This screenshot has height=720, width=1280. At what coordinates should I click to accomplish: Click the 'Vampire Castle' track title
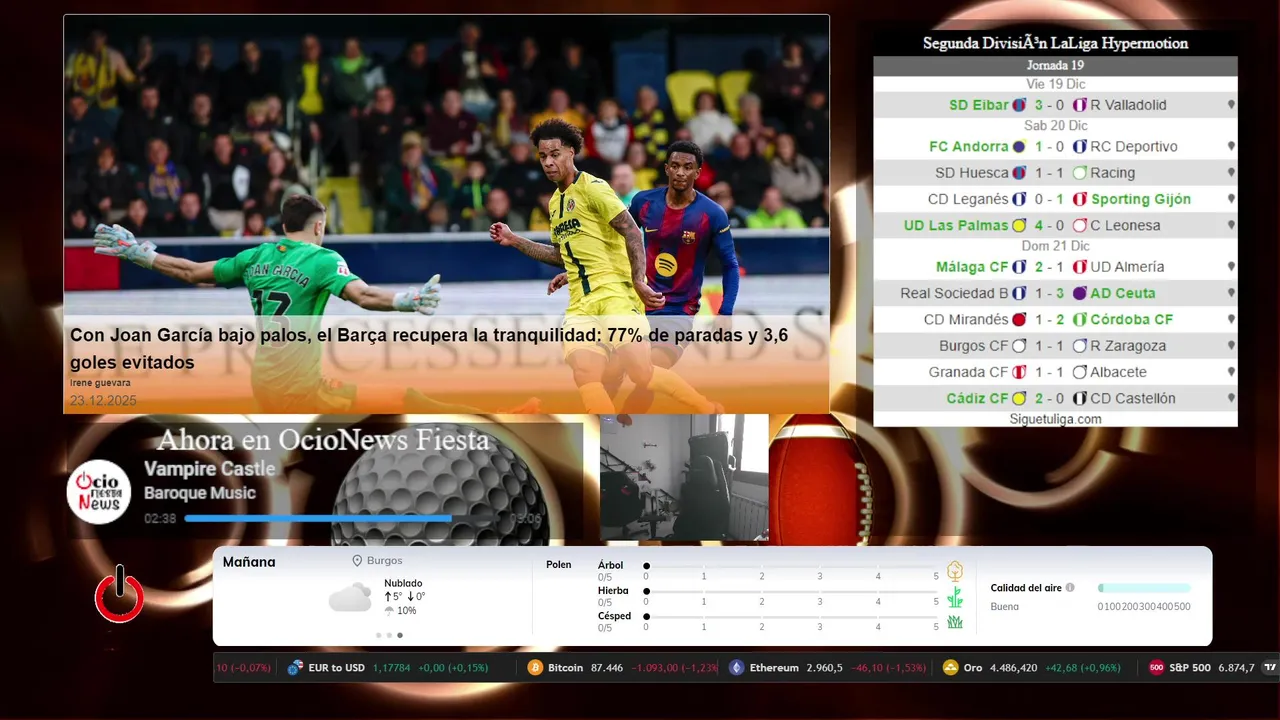click(x=210, y=469)
